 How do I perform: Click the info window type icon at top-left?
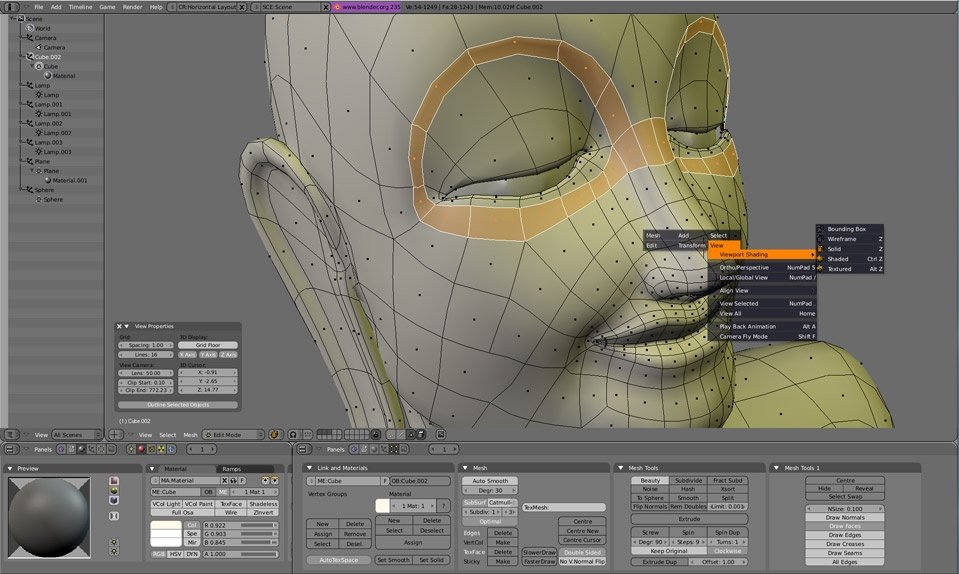tap(11, 6)
